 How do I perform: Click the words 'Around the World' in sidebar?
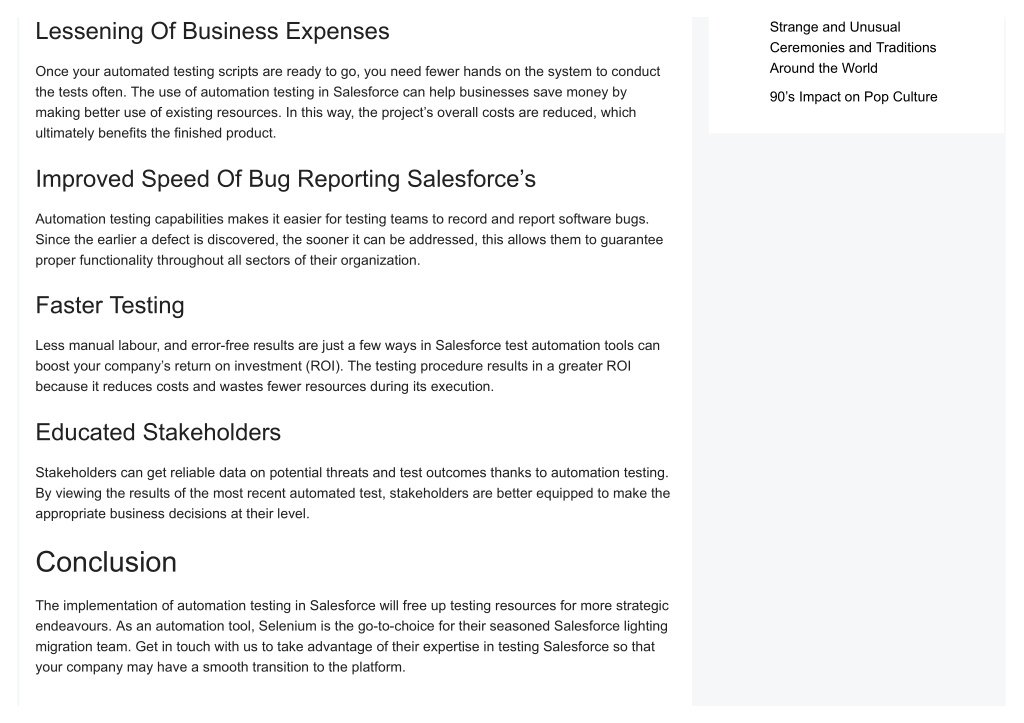coord(824,69)
